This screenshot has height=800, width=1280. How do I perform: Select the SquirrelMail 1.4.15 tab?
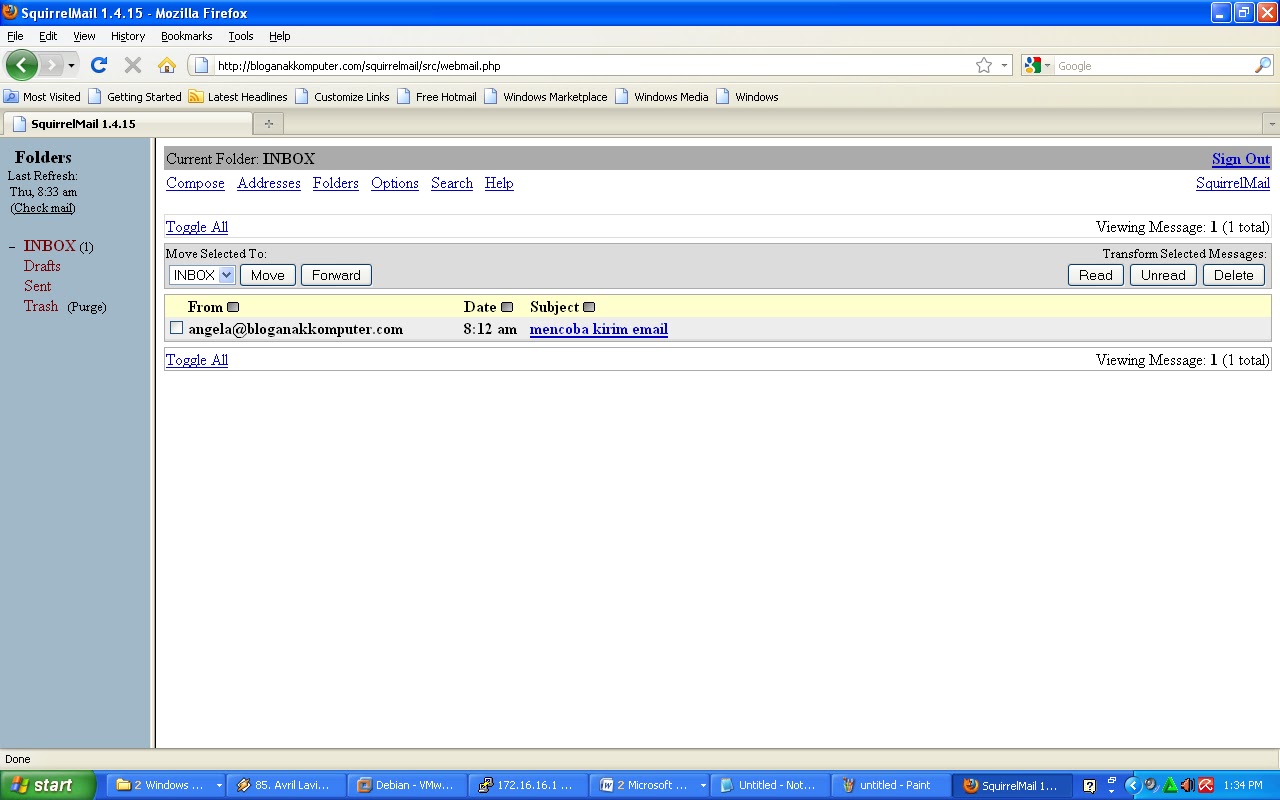(127, 124)
